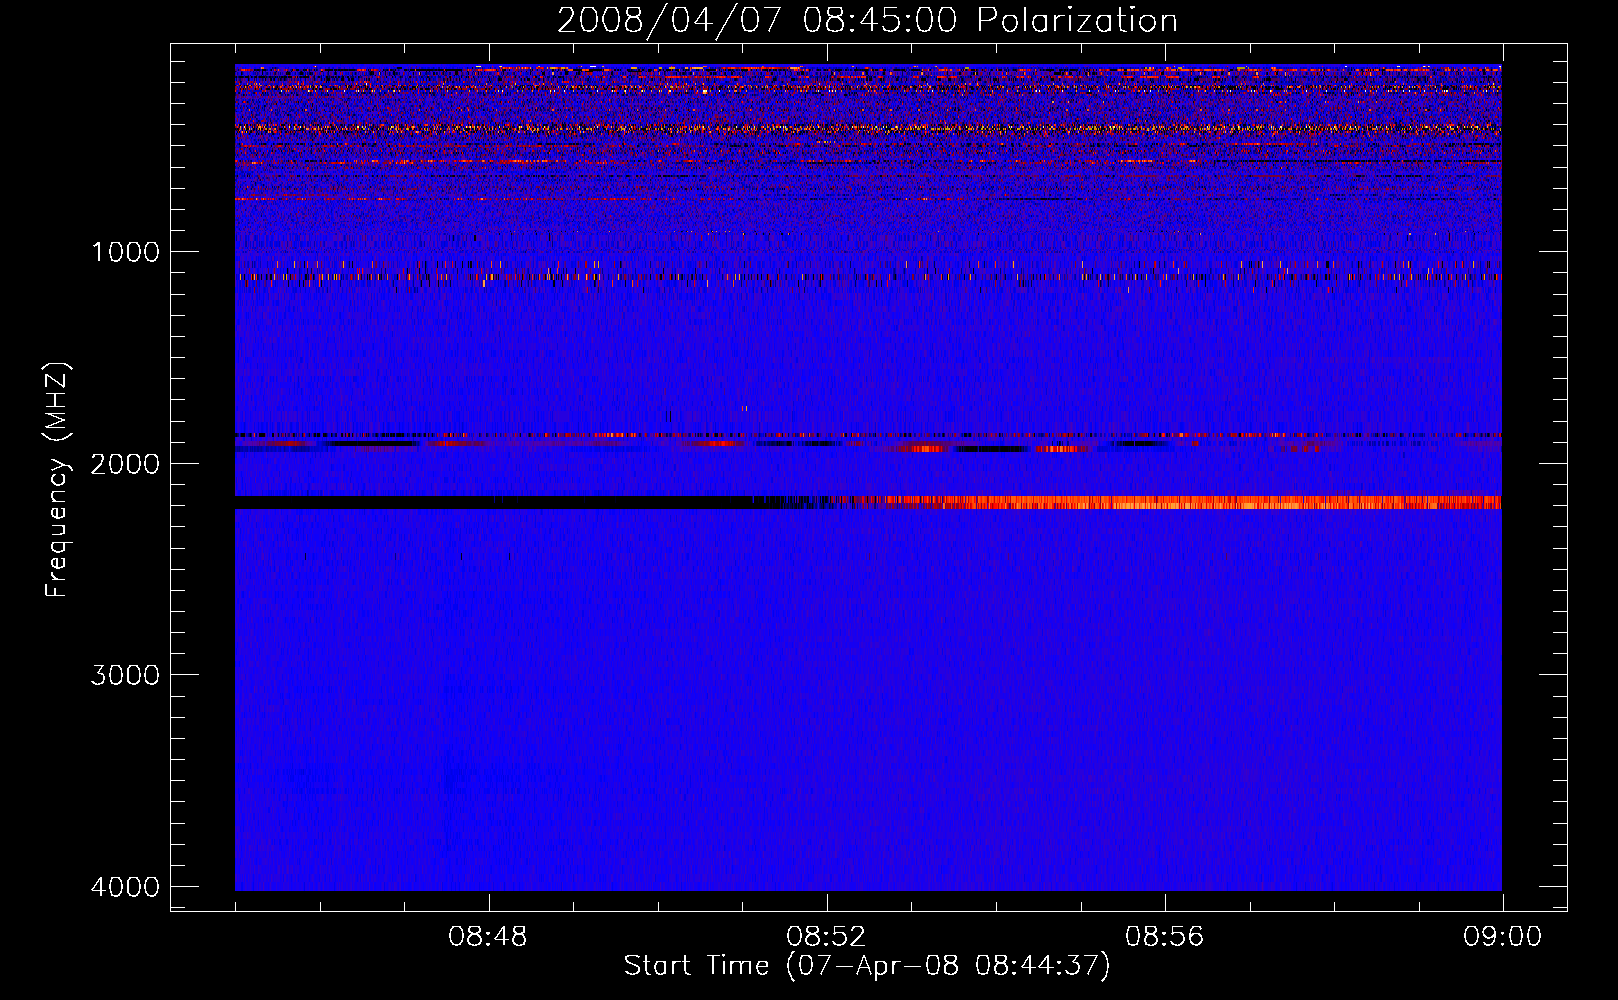Click the 4000 frequency tick label
Screen dimensions: 1618x1000
[x=125, y=887]
